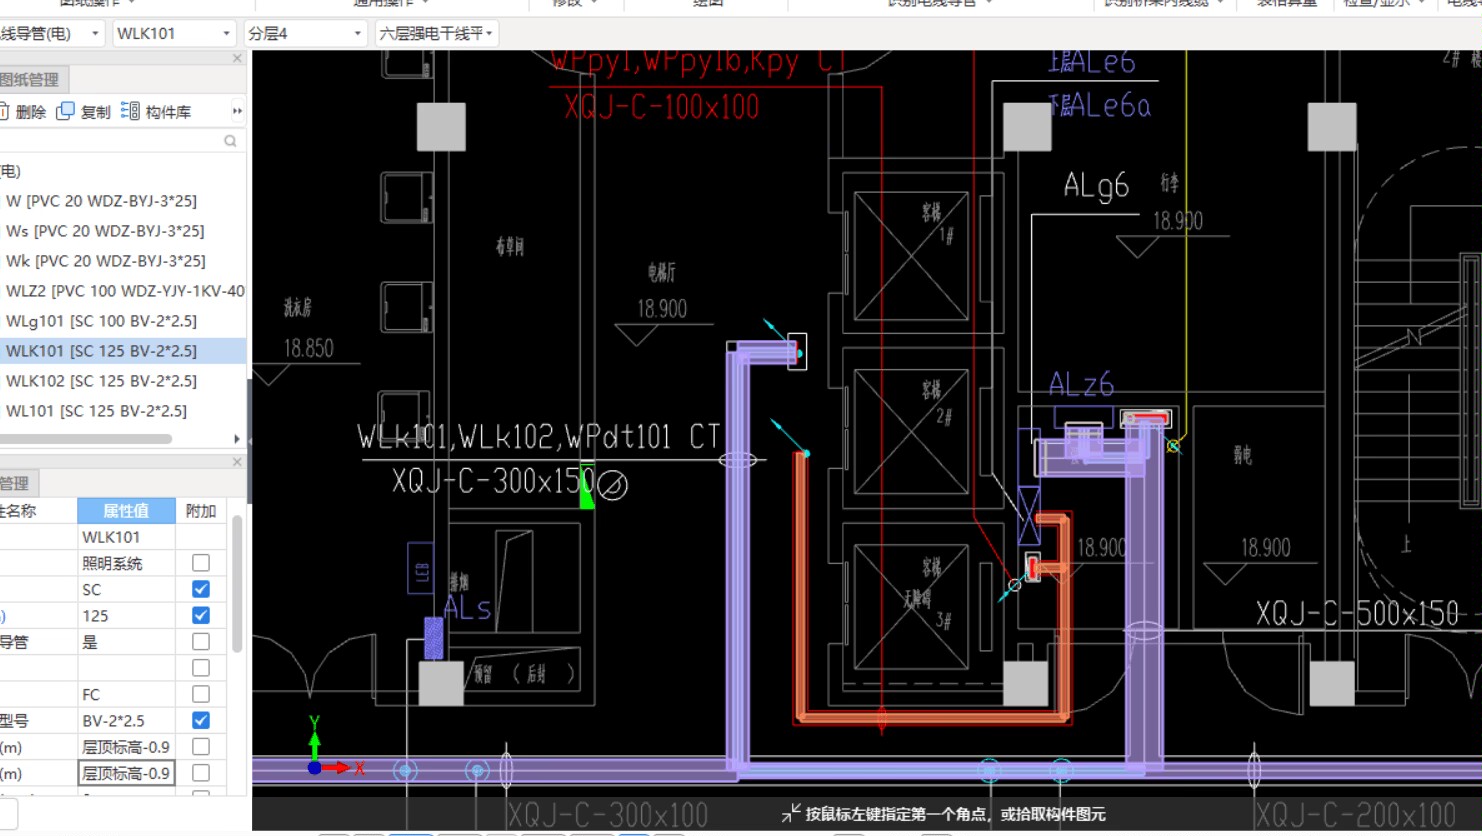
Task: Uncheck the SC row 附加 checkbox
Action: pyautogui.click(x=201, y=589)
